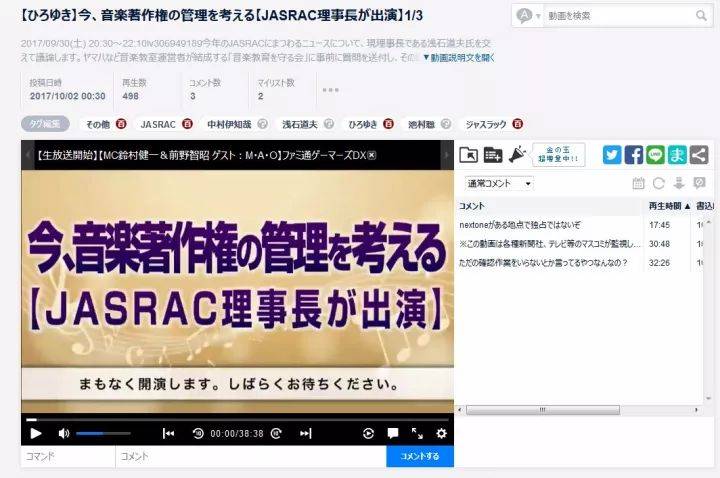Click the 17:45 playback time cell
This screenshot has width=720, height=478.
(x=659, y=225)
